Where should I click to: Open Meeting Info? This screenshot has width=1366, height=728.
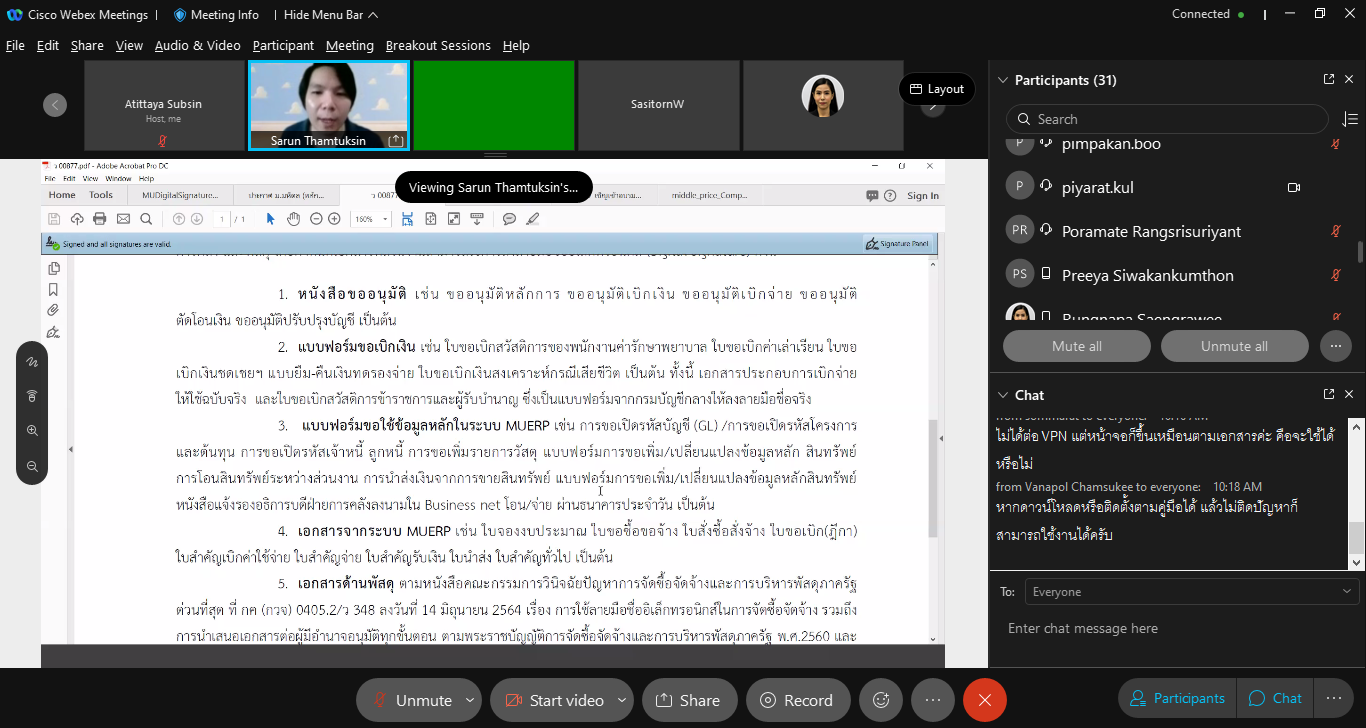pyautogui.click(x=216, y=15)
